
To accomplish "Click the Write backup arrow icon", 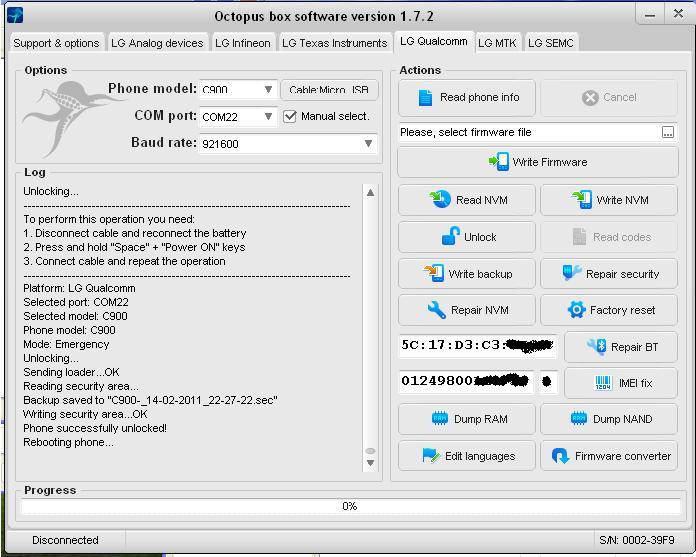I will [434, 273].
